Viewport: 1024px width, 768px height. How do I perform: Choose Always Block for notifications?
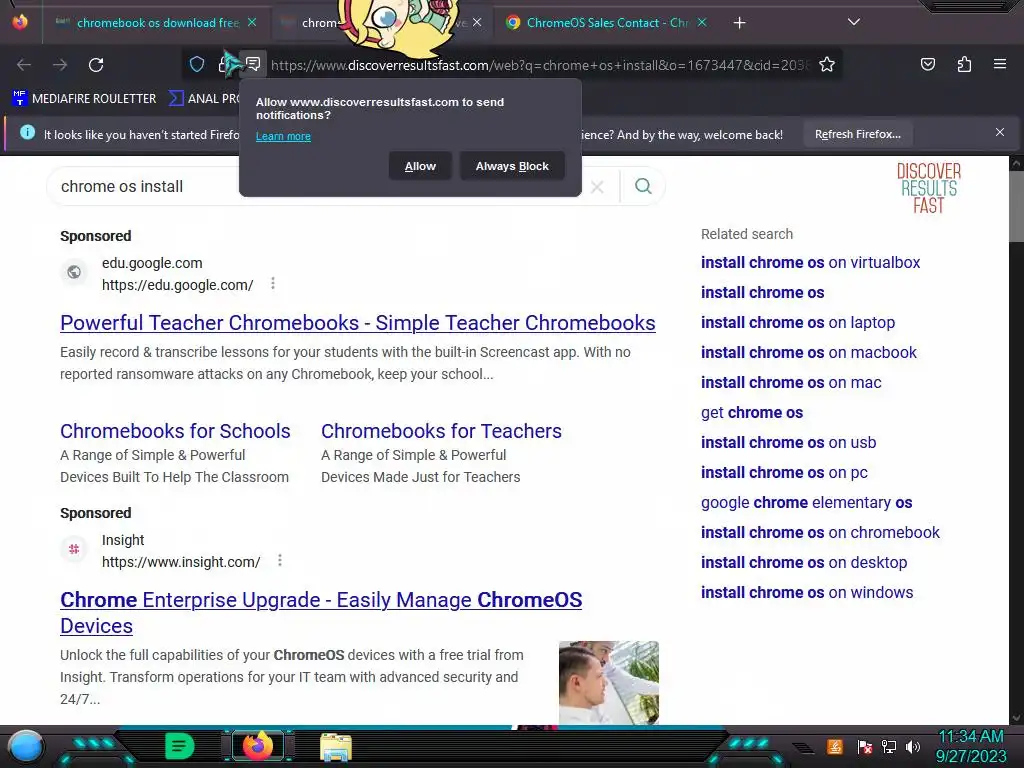(512, 166)
